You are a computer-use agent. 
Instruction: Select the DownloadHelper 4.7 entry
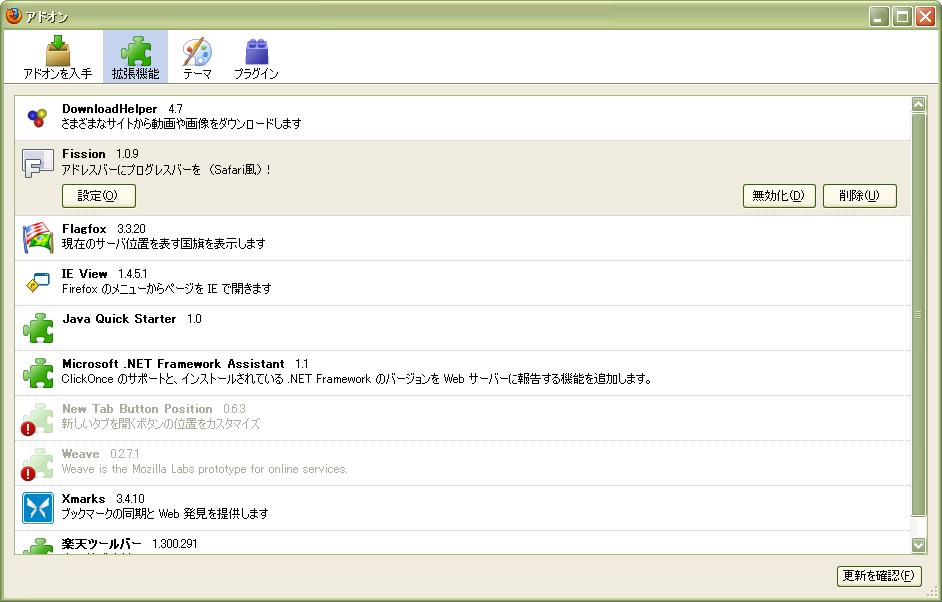click(462, 118)
